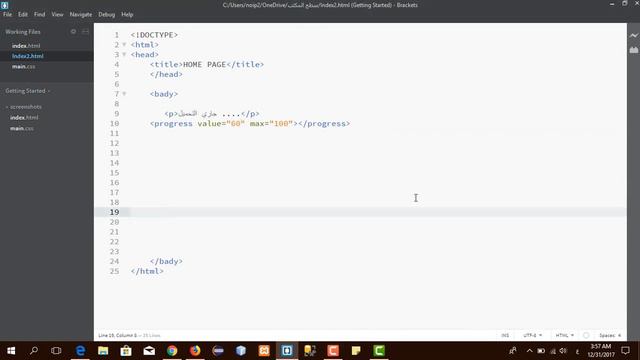Open the Getting Started project dropdown
The width and height of the screenshot is (640, 360).
27,91
